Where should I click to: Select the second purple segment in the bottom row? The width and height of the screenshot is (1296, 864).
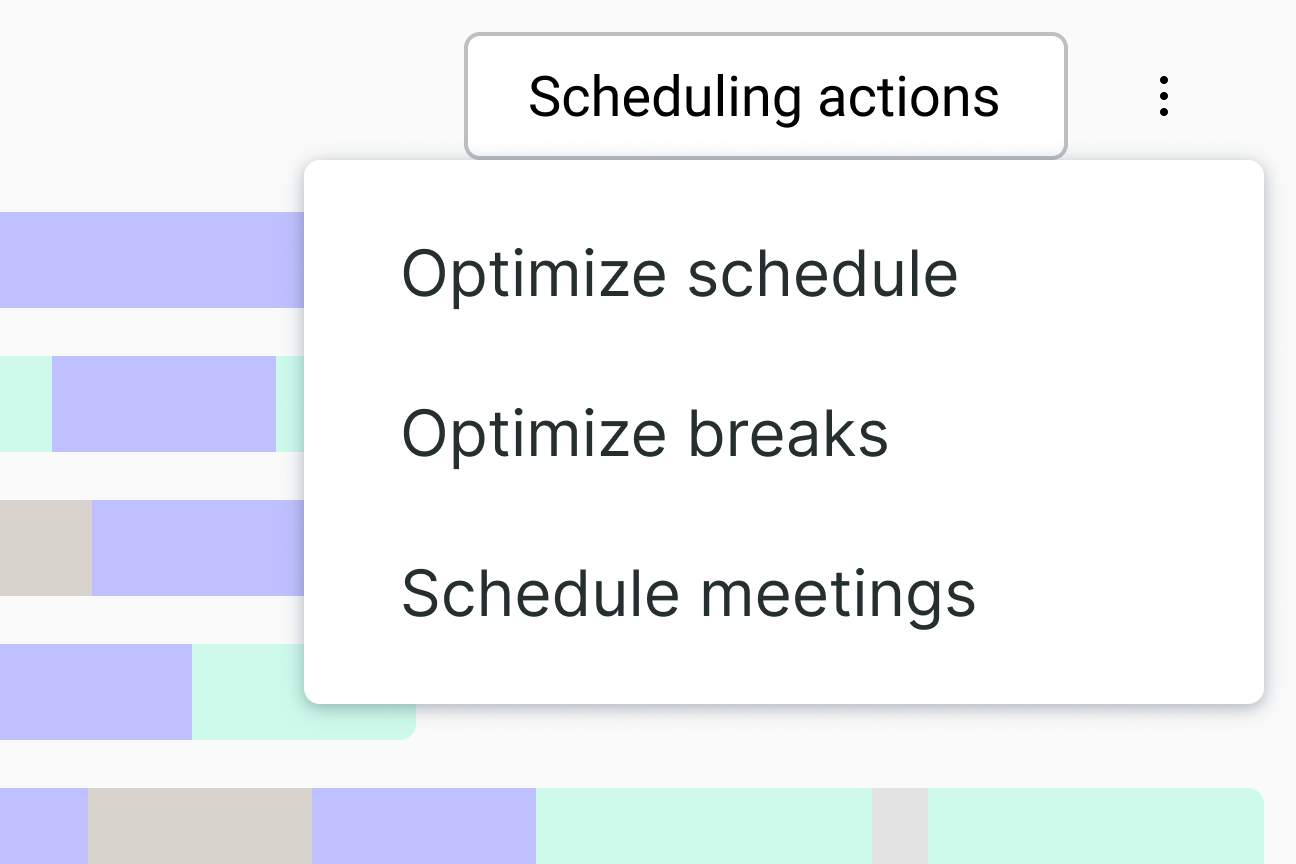click(423, 825)
